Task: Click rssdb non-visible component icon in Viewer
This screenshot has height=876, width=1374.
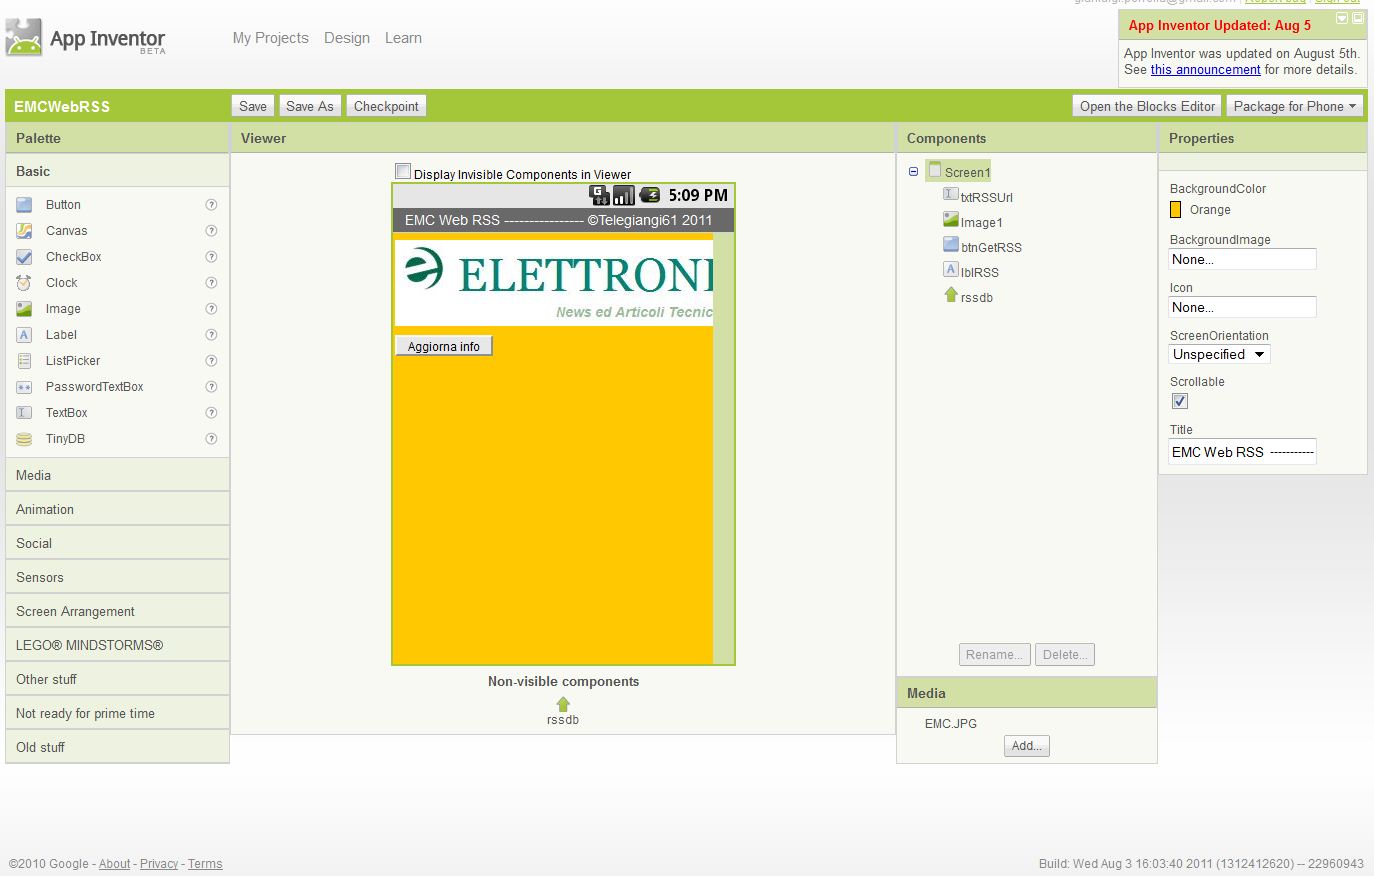Action: pyautogui.click(x=563, y=704)
